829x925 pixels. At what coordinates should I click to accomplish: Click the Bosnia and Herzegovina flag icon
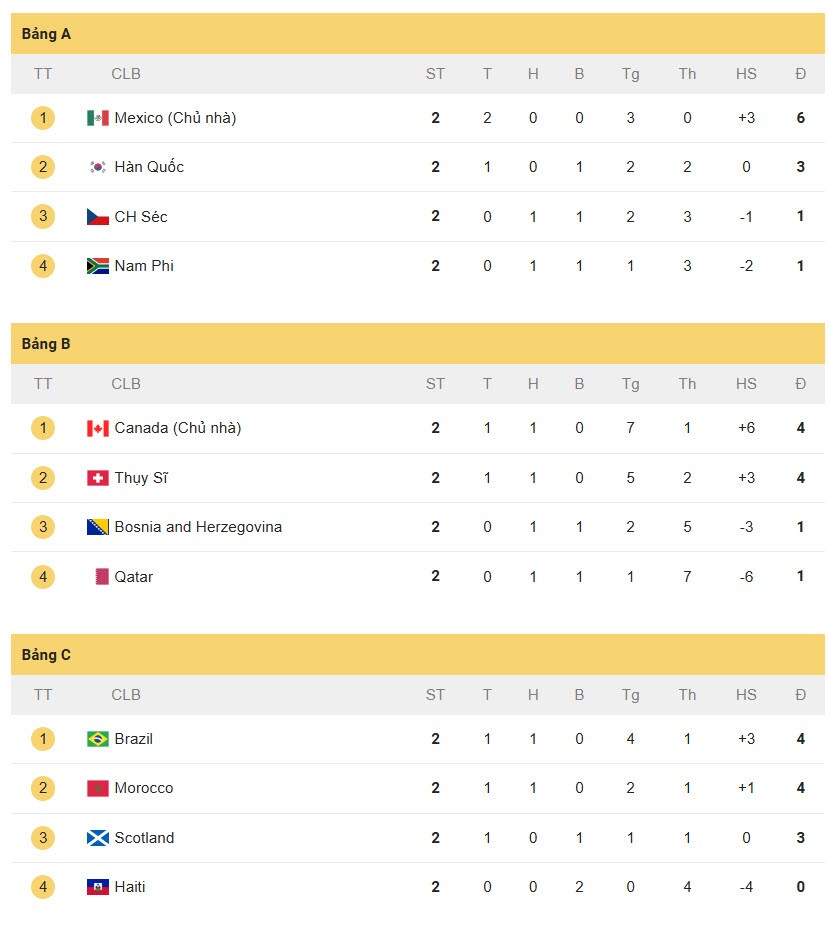97,527
